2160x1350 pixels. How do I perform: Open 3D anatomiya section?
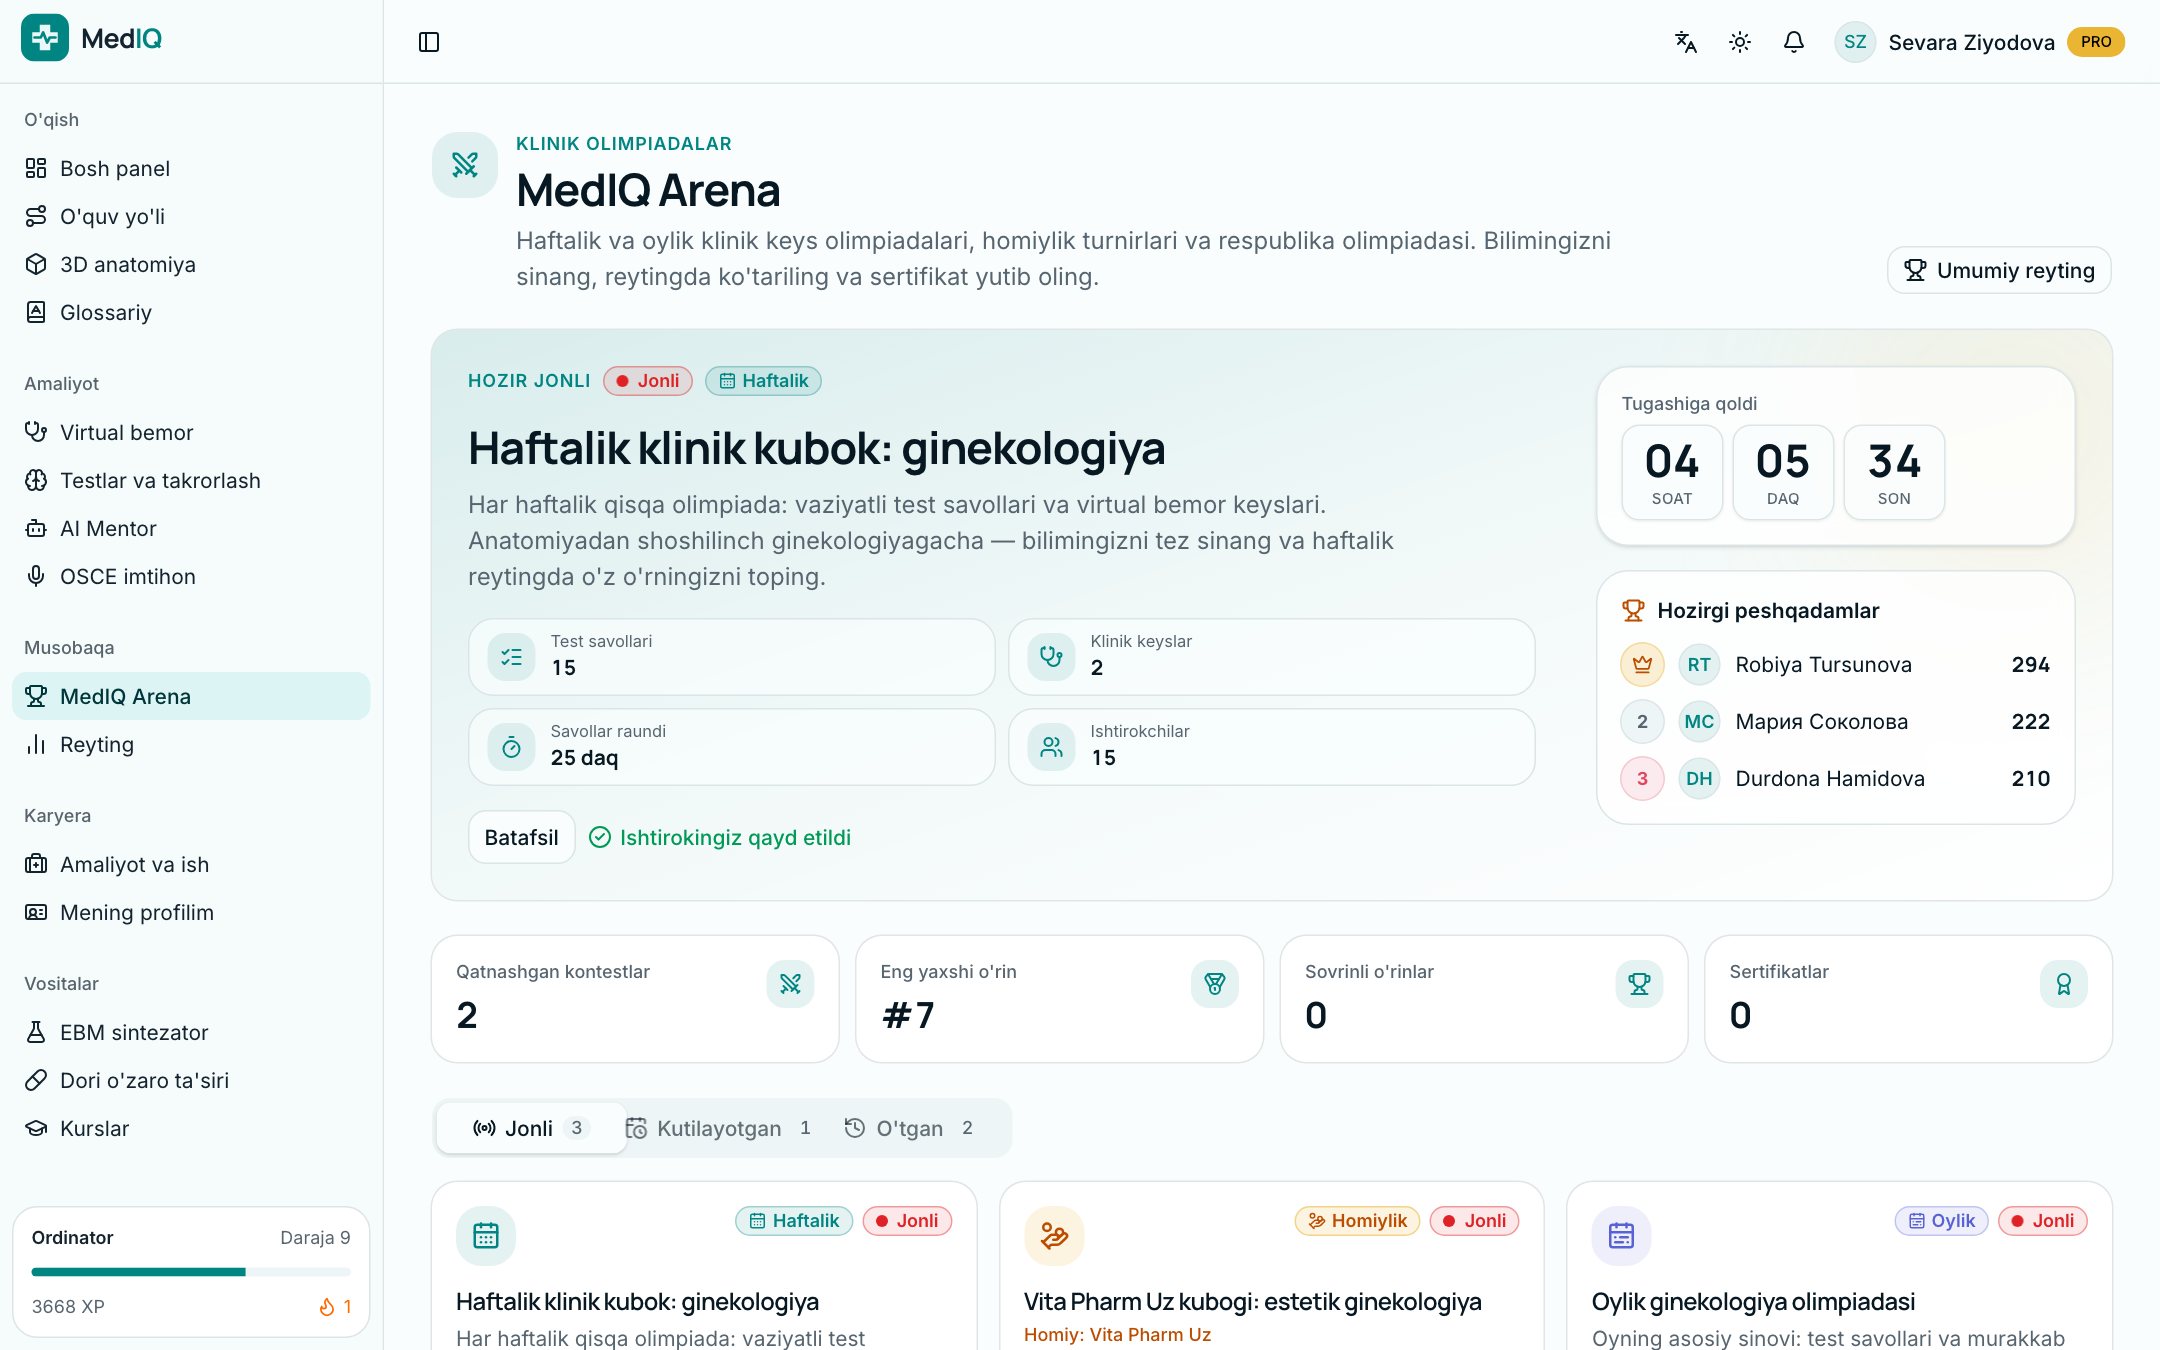click(191, 264)
